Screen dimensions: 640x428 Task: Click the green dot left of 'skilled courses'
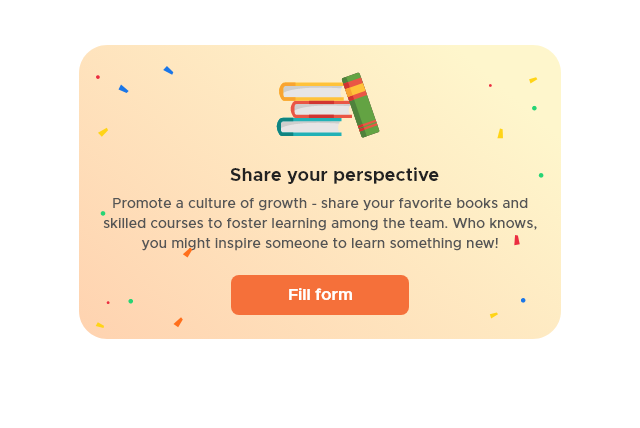pos(103,213)
